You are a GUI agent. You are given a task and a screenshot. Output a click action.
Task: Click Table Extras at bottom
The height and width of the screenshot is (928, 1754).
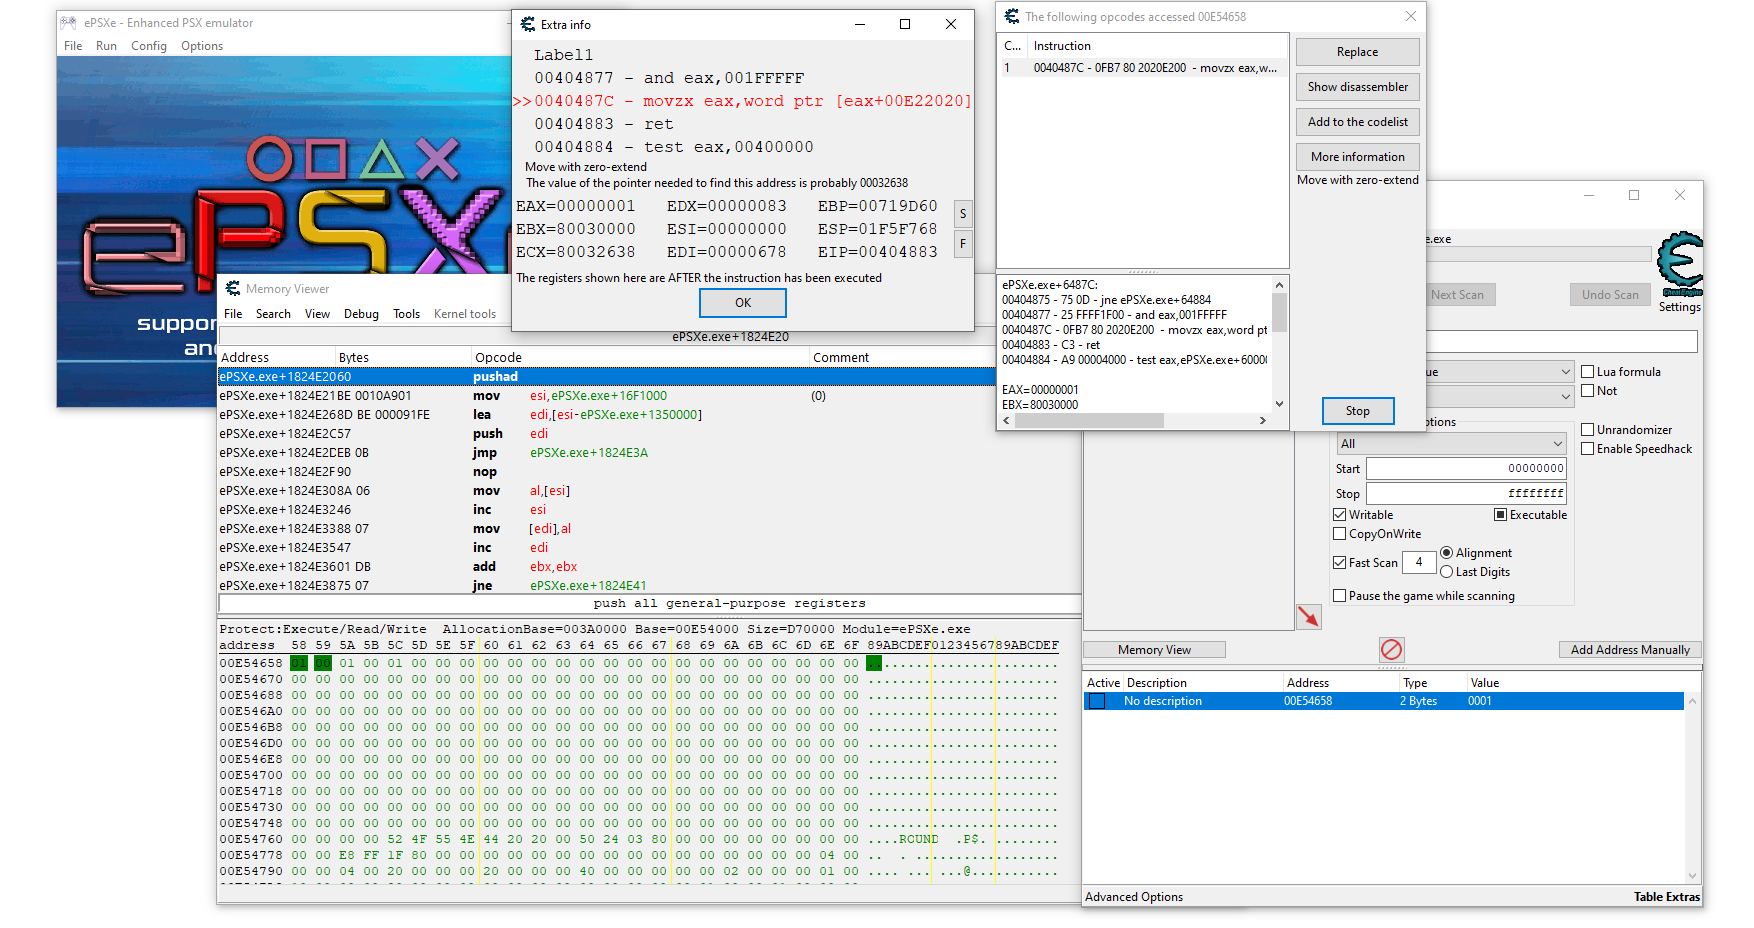[1667, 896]
